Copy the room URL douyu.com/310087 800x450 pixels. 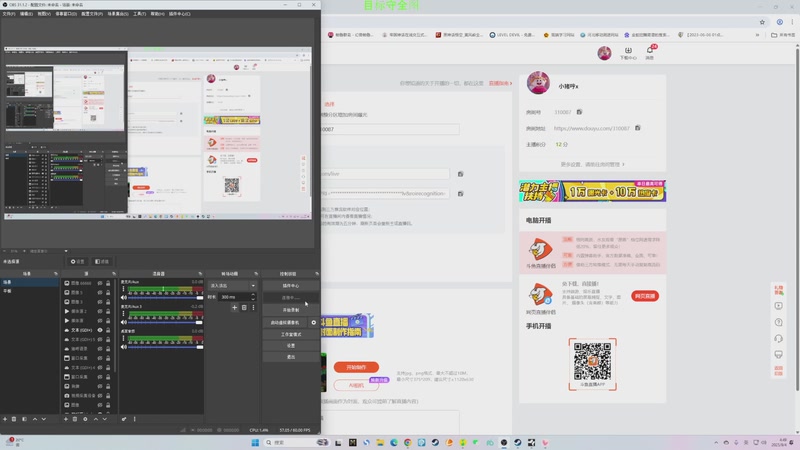(638, 128)
